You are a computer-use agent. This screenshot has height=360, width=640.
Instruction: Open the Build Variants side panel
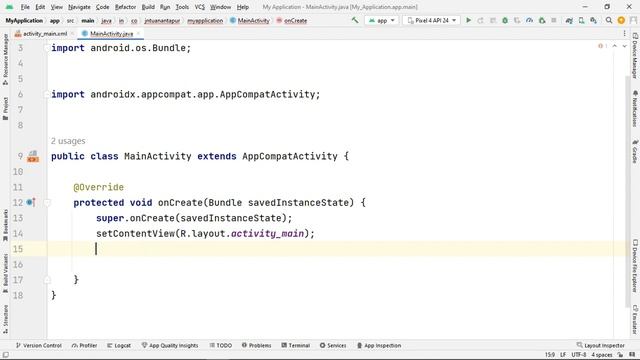click(5, 273)
